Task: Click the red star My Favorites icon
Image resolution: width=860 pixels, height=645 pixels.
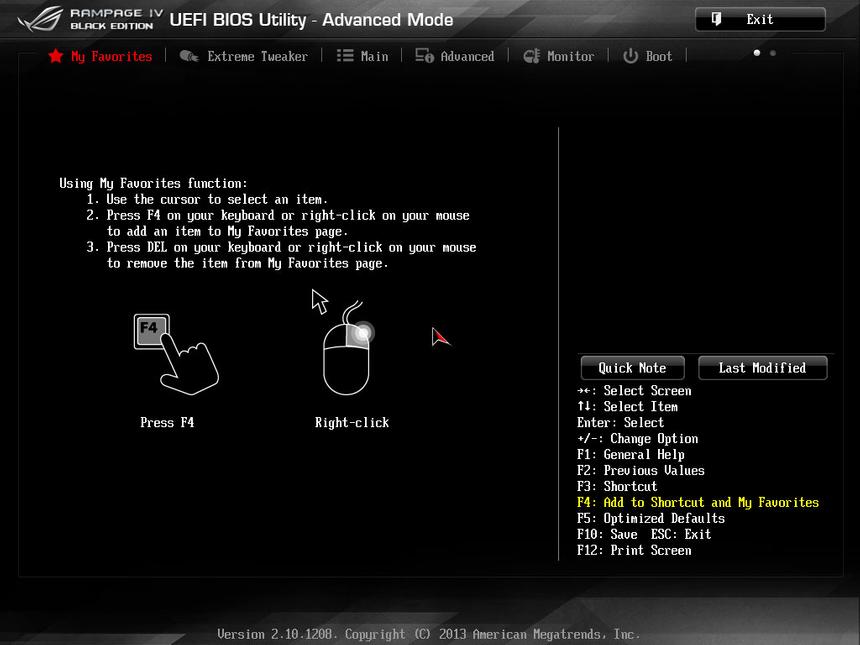Action: coord(55,56)
